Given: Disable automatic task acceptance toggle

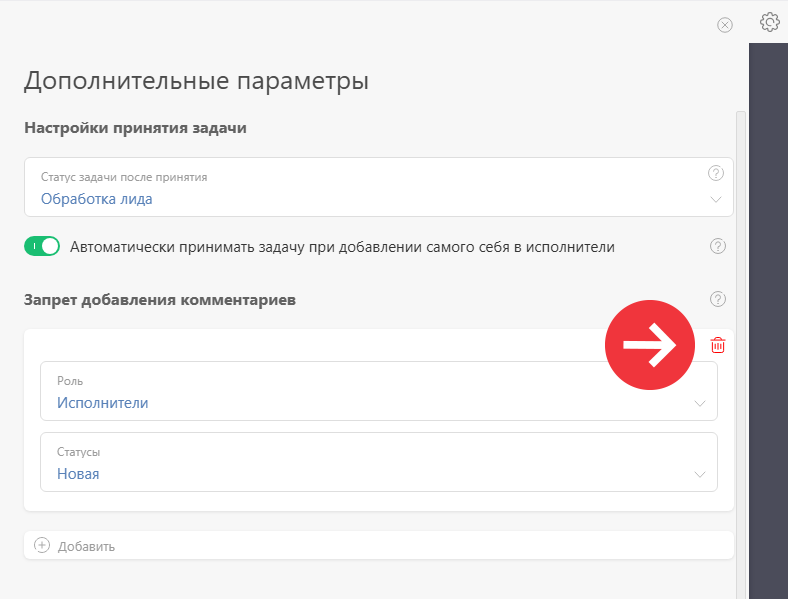Looking at the screenshot, I should point(42,246).
